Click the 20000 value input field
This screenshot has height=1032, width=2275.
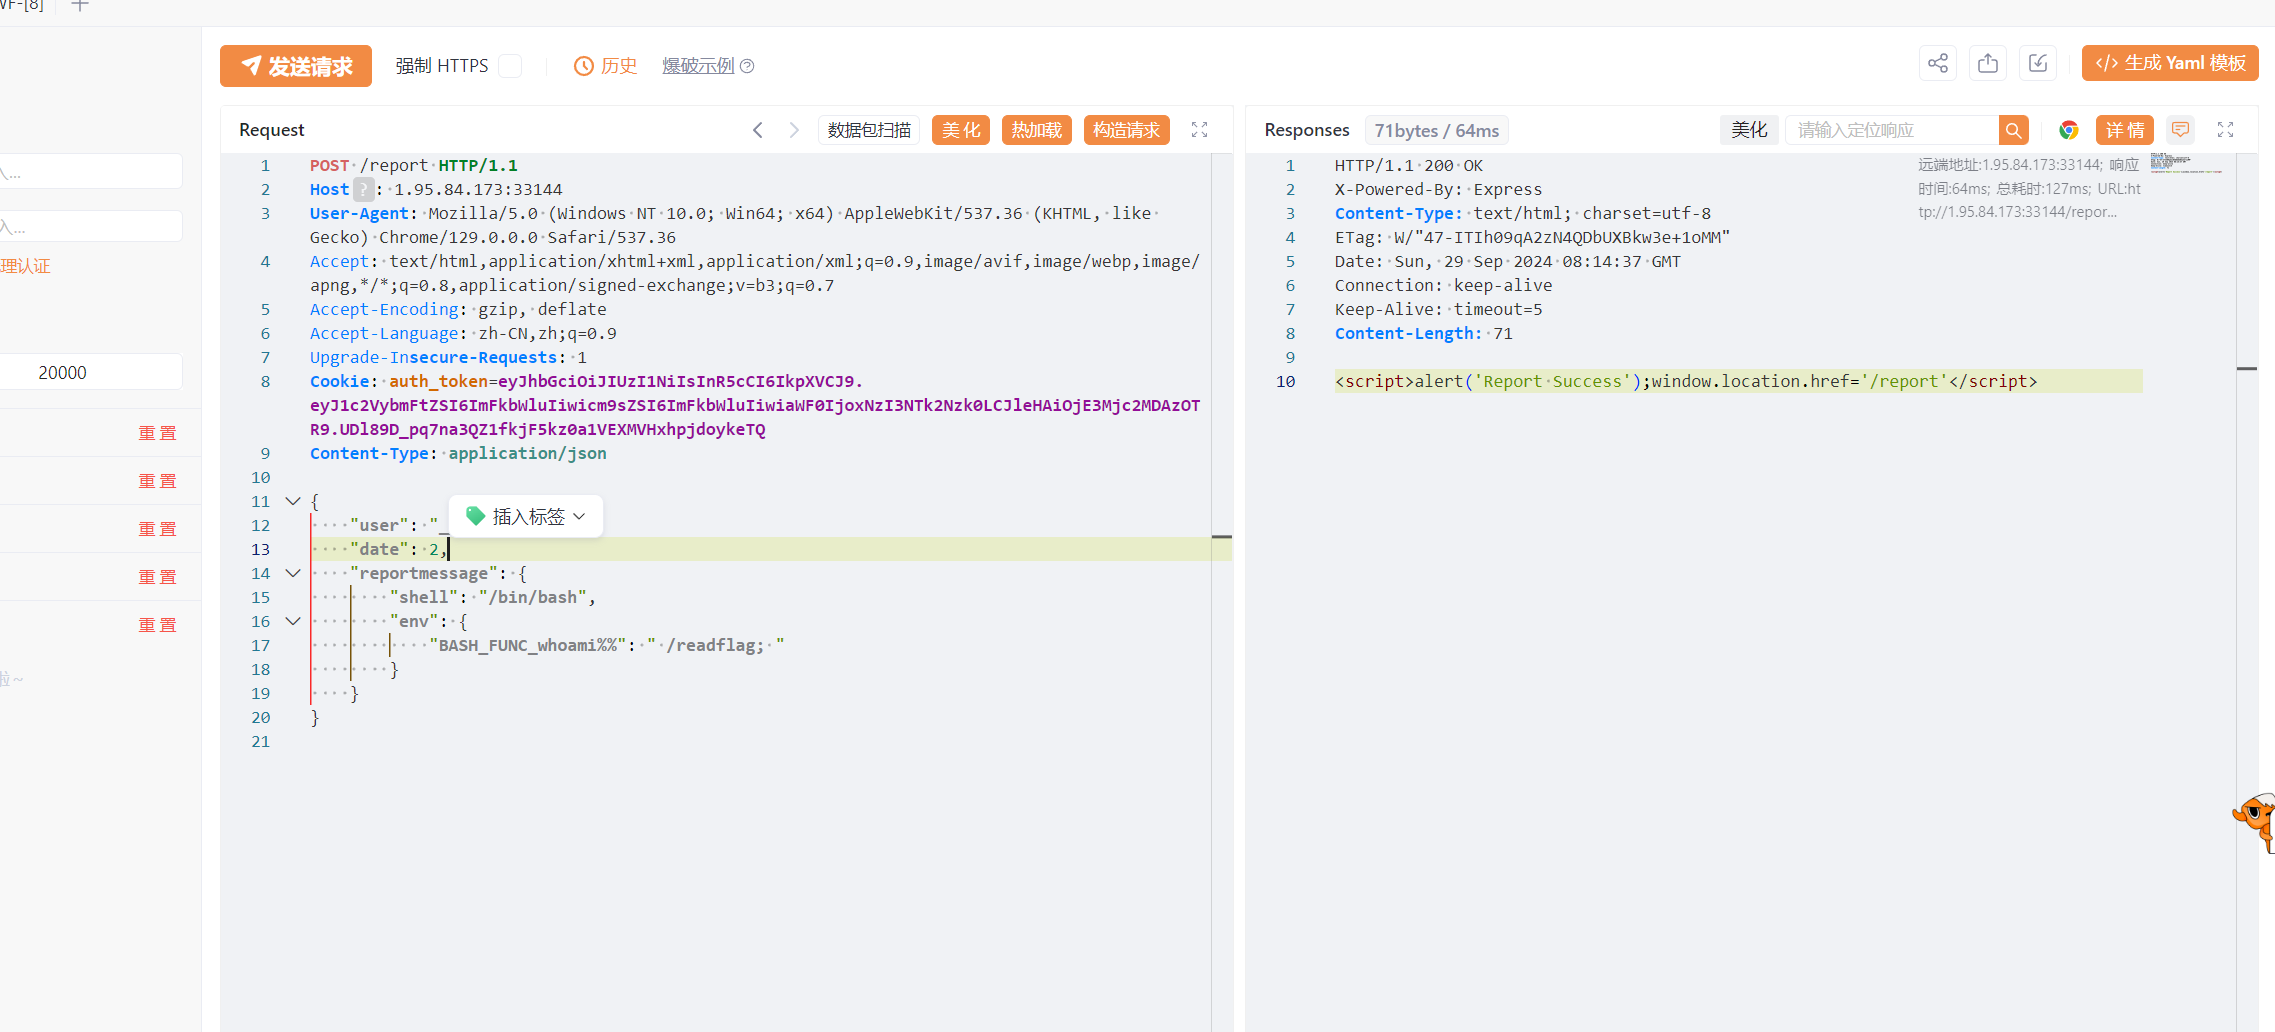tap(90, 372)
